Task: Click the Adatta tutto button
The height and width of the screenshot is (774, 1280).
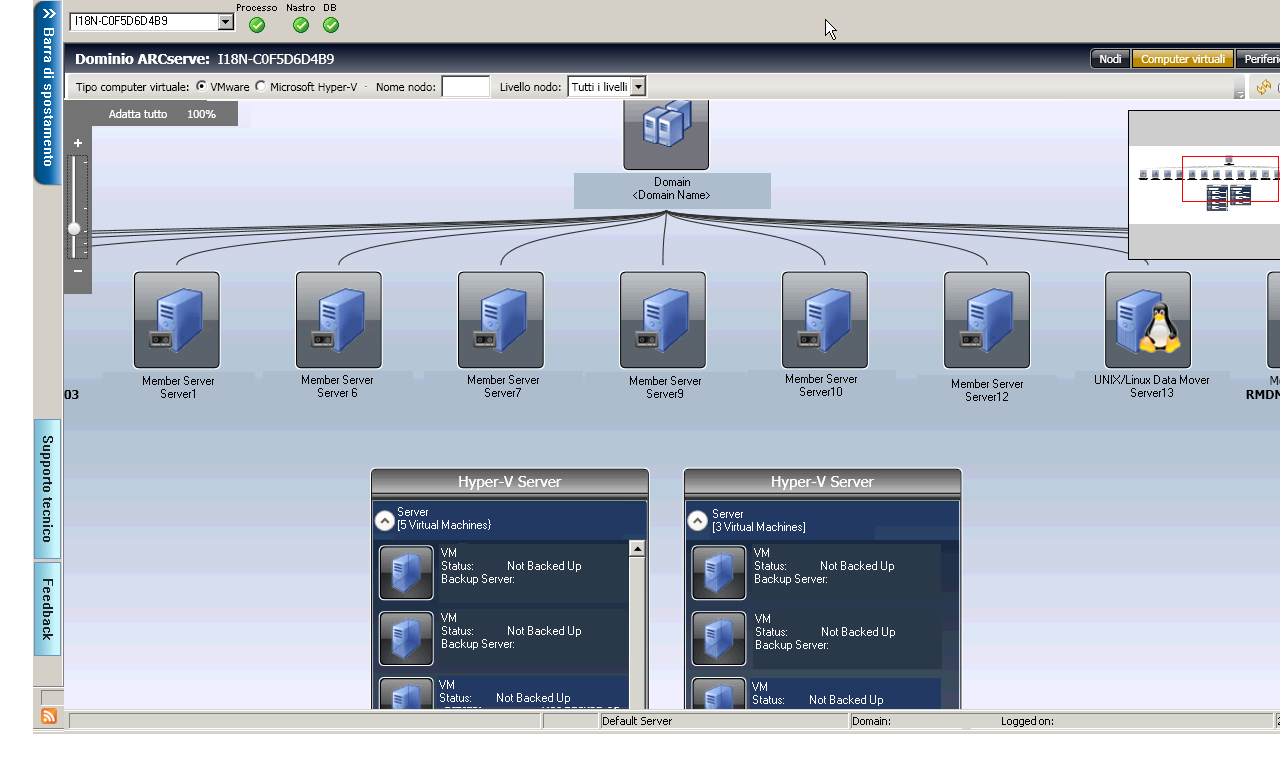Action: click(138, 114)
